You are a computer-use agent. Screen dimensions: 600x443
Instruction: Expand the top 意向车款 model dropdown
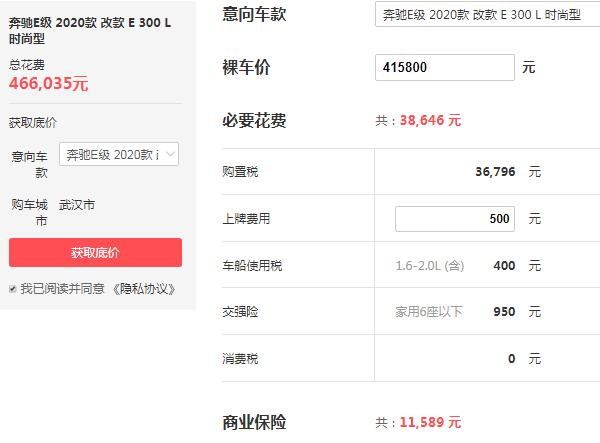487,15
